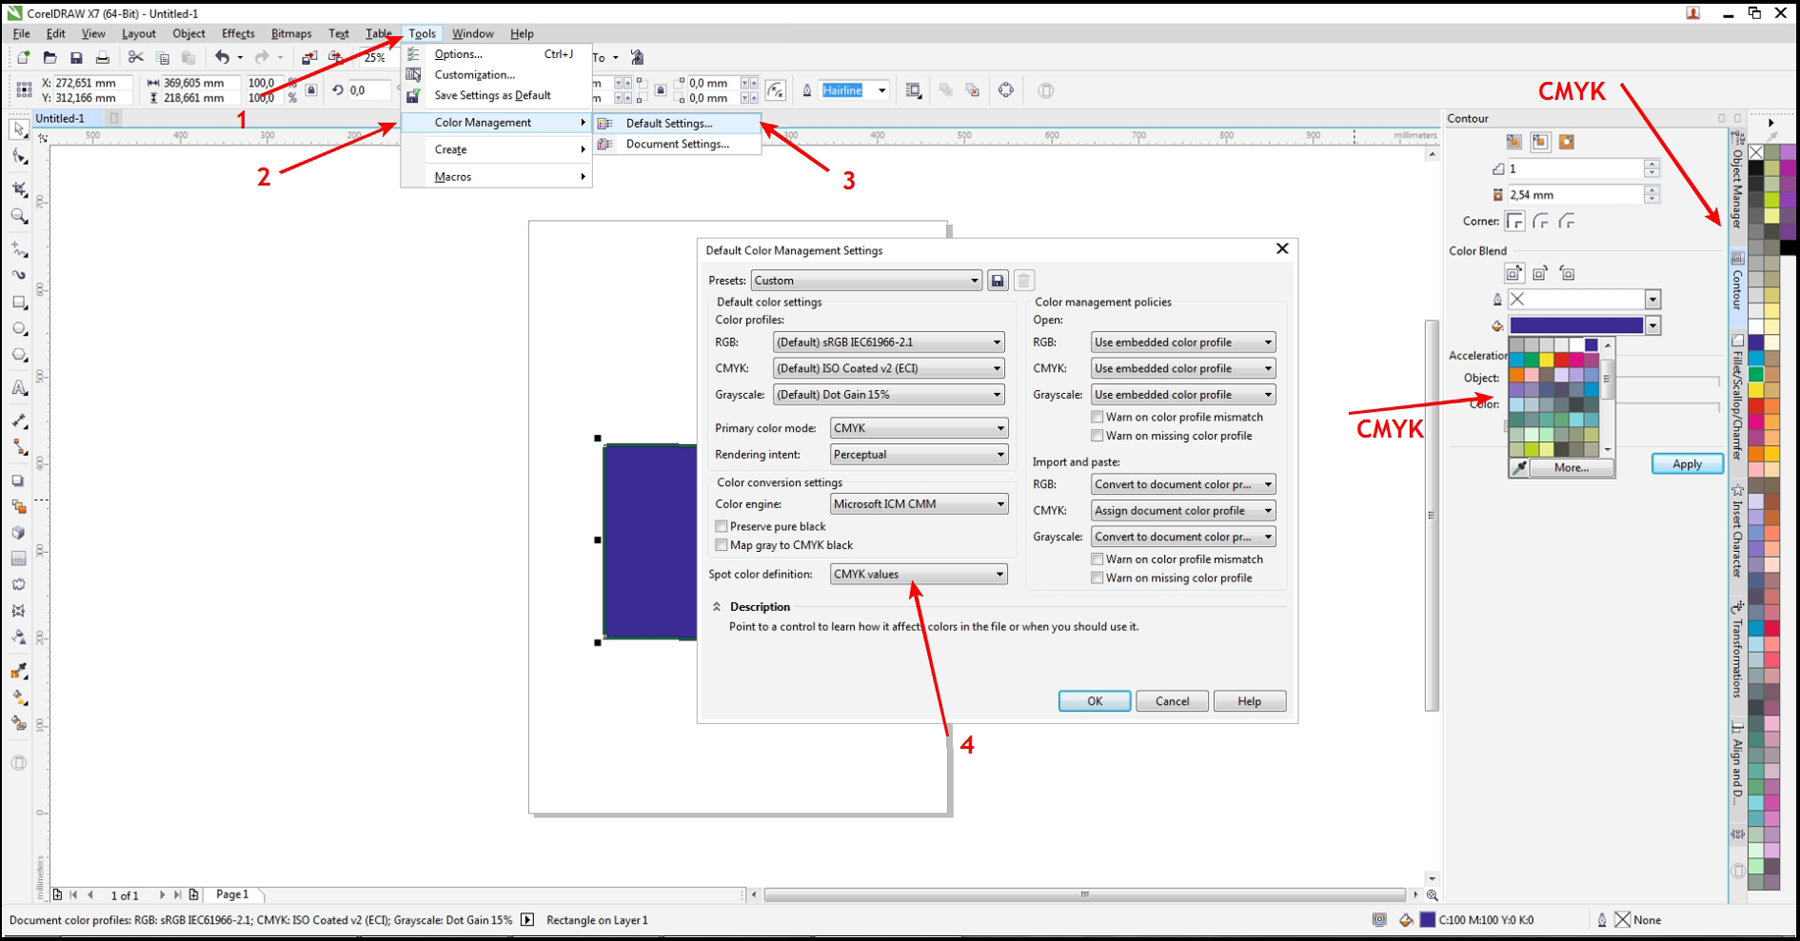Switch to Object Manager docker tab

[1737, 180]
